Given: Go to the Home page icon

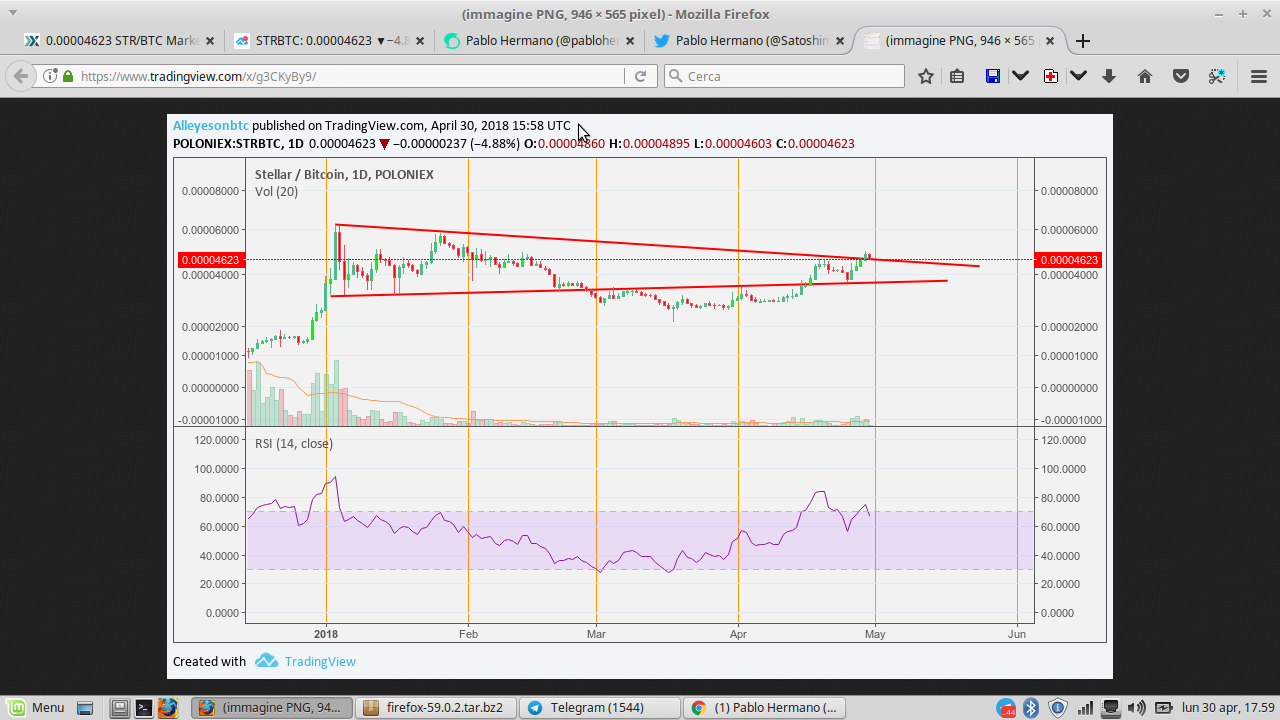Looking at the screenshot, I should [x=1145, y=76].
